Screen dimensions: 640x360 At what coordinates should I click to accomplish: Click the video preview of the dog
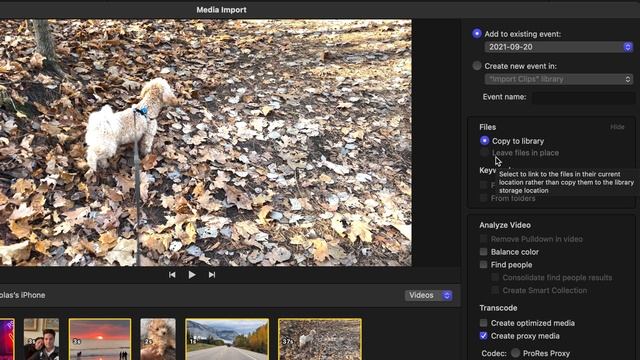coord(206,143)
